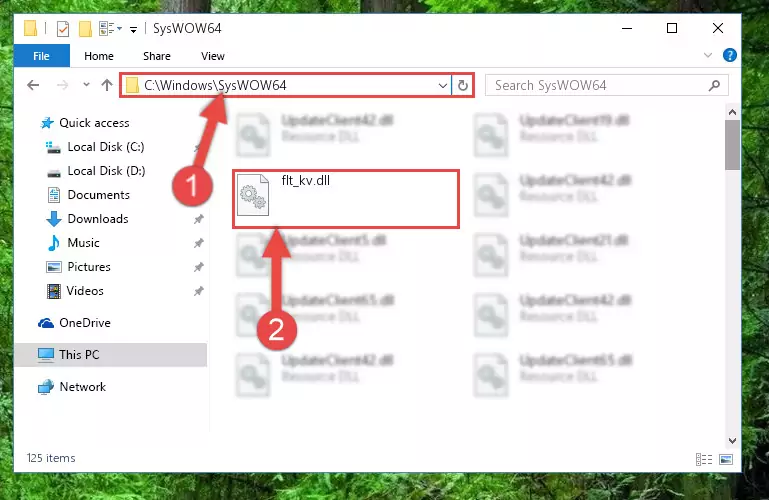
Task: Switch to the View ribbon tab
Action: click(x=213, y=56)
